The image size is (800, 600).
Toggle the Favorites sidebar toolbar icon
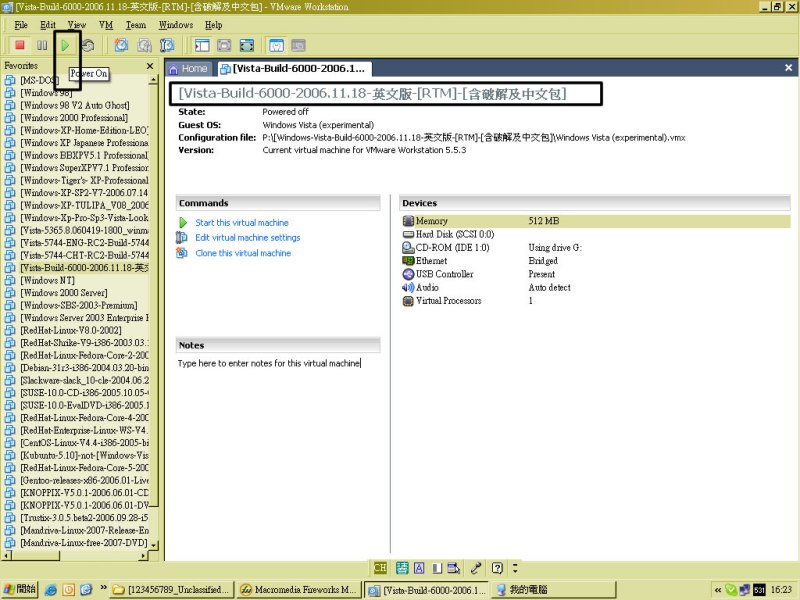pyautogui.click(x=202, y=45)
